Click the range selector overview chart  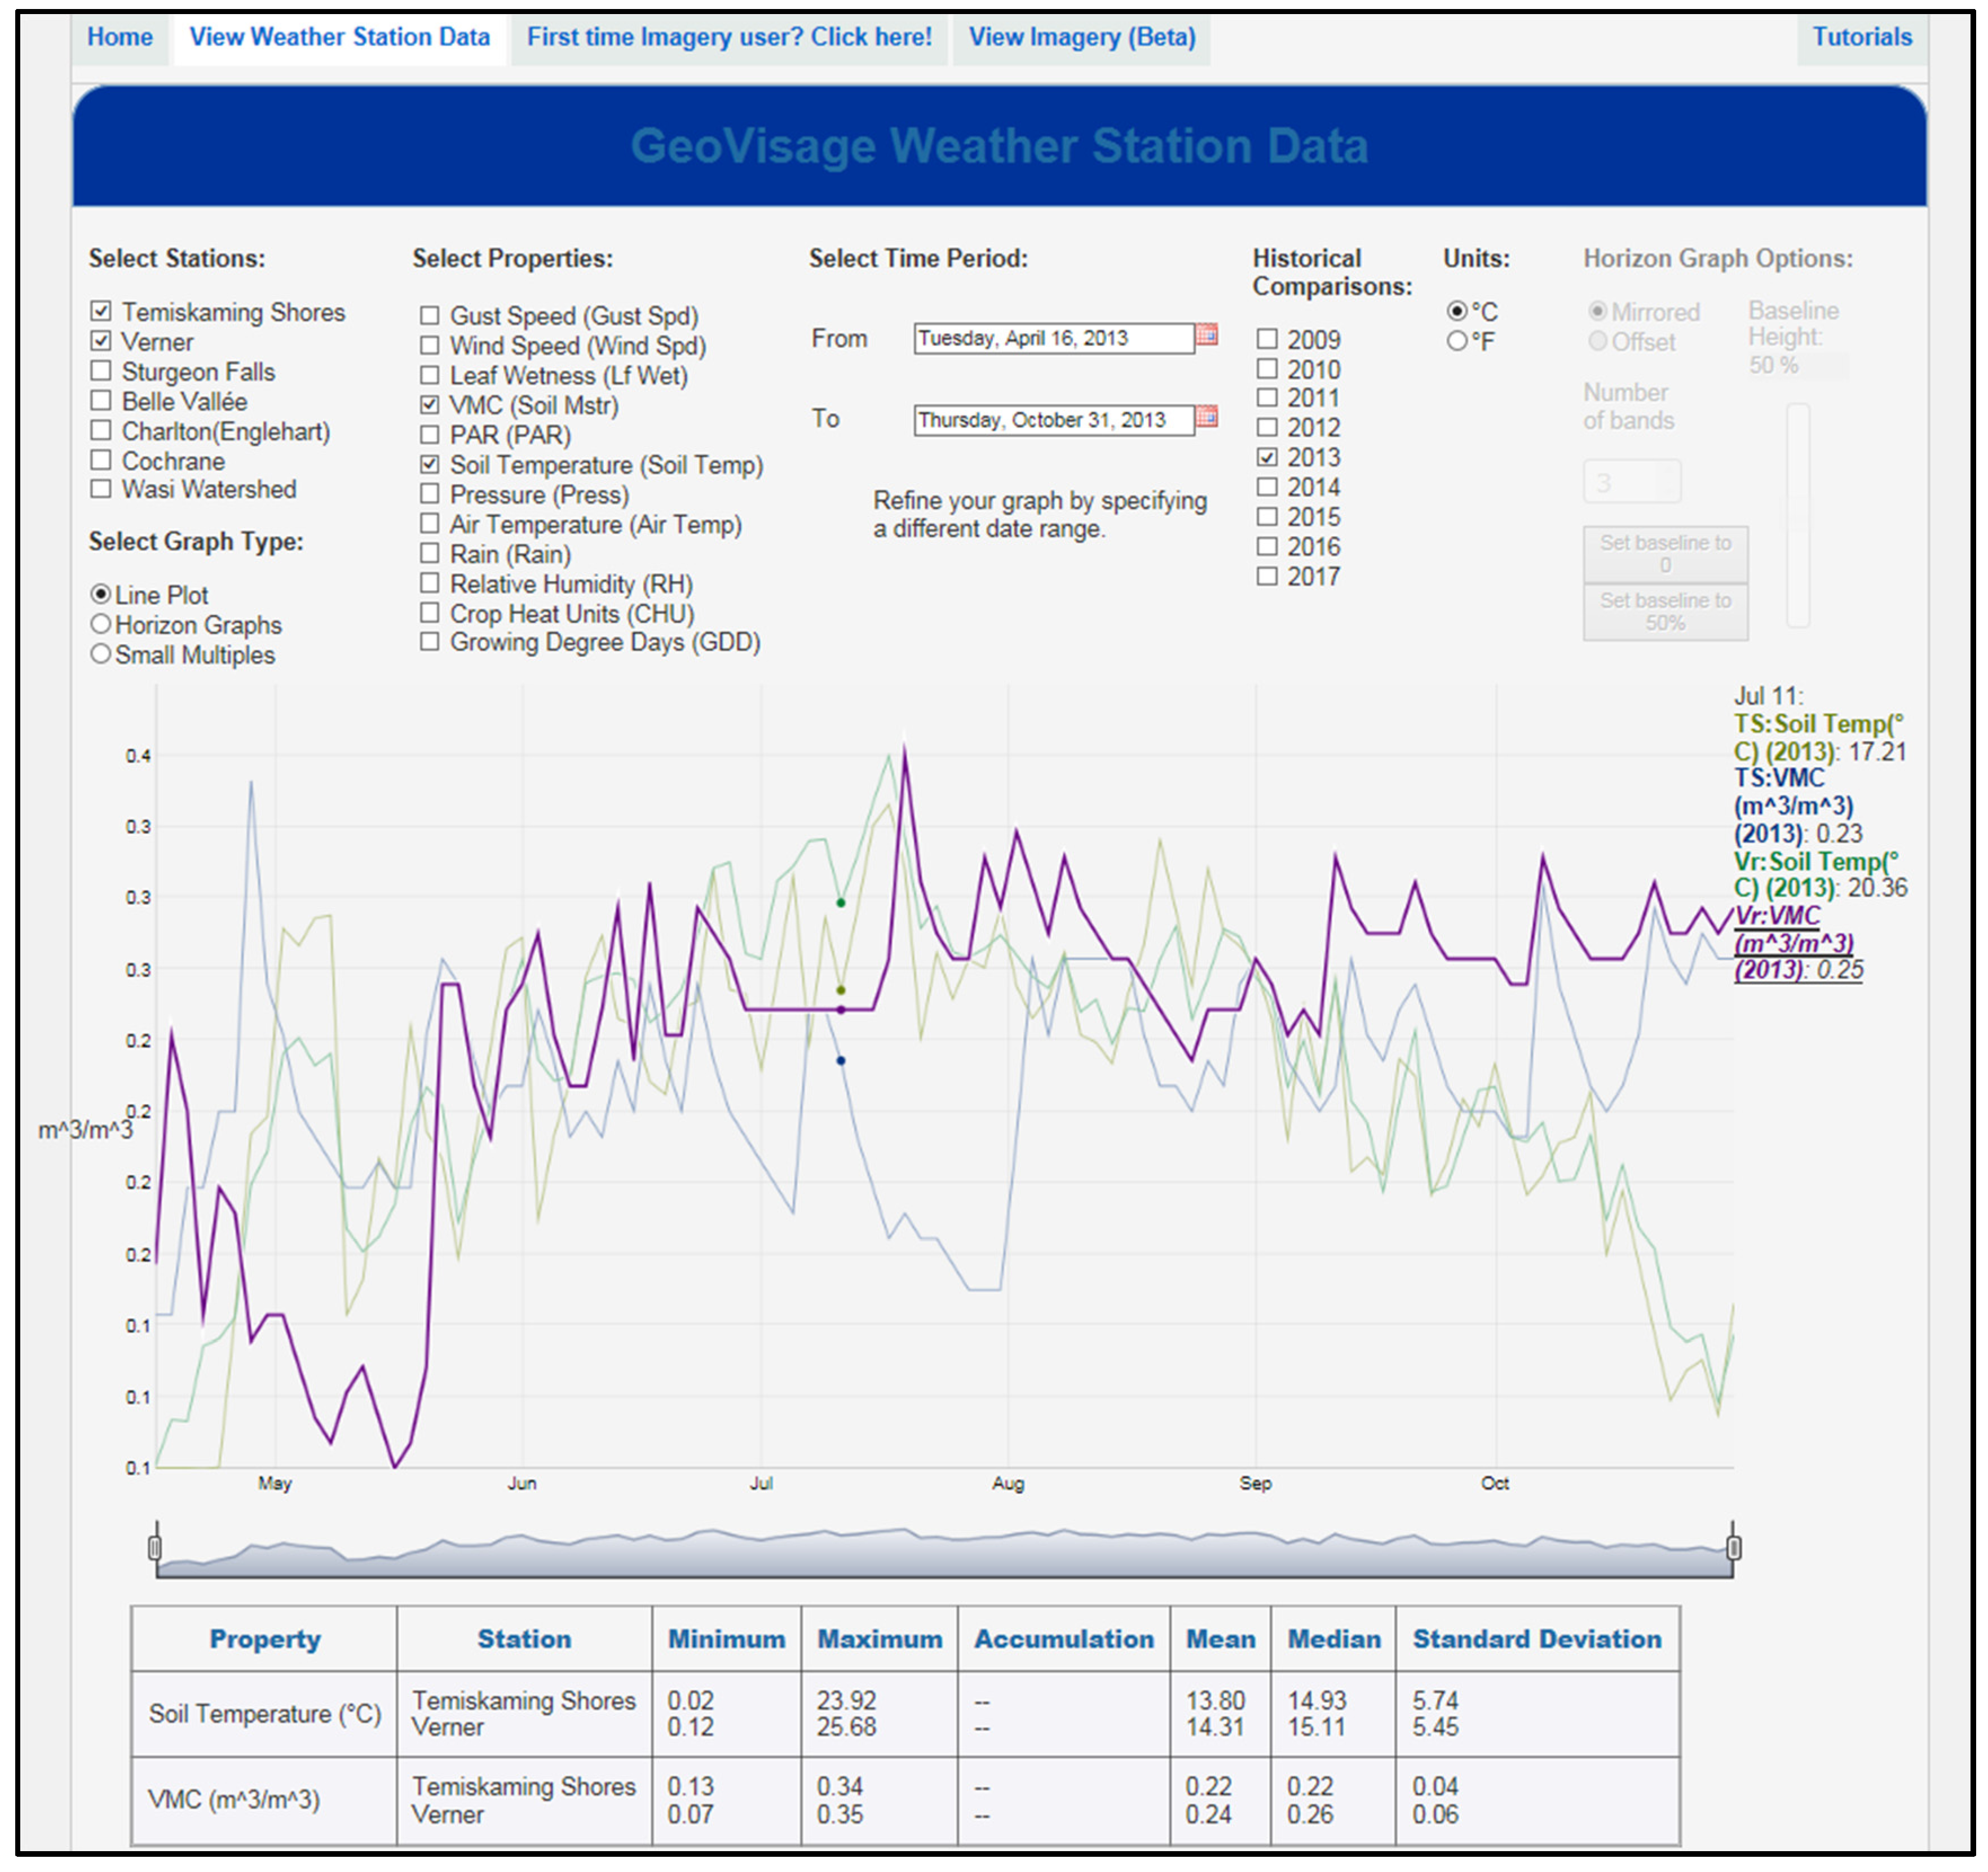click(x=944, y=1552)
